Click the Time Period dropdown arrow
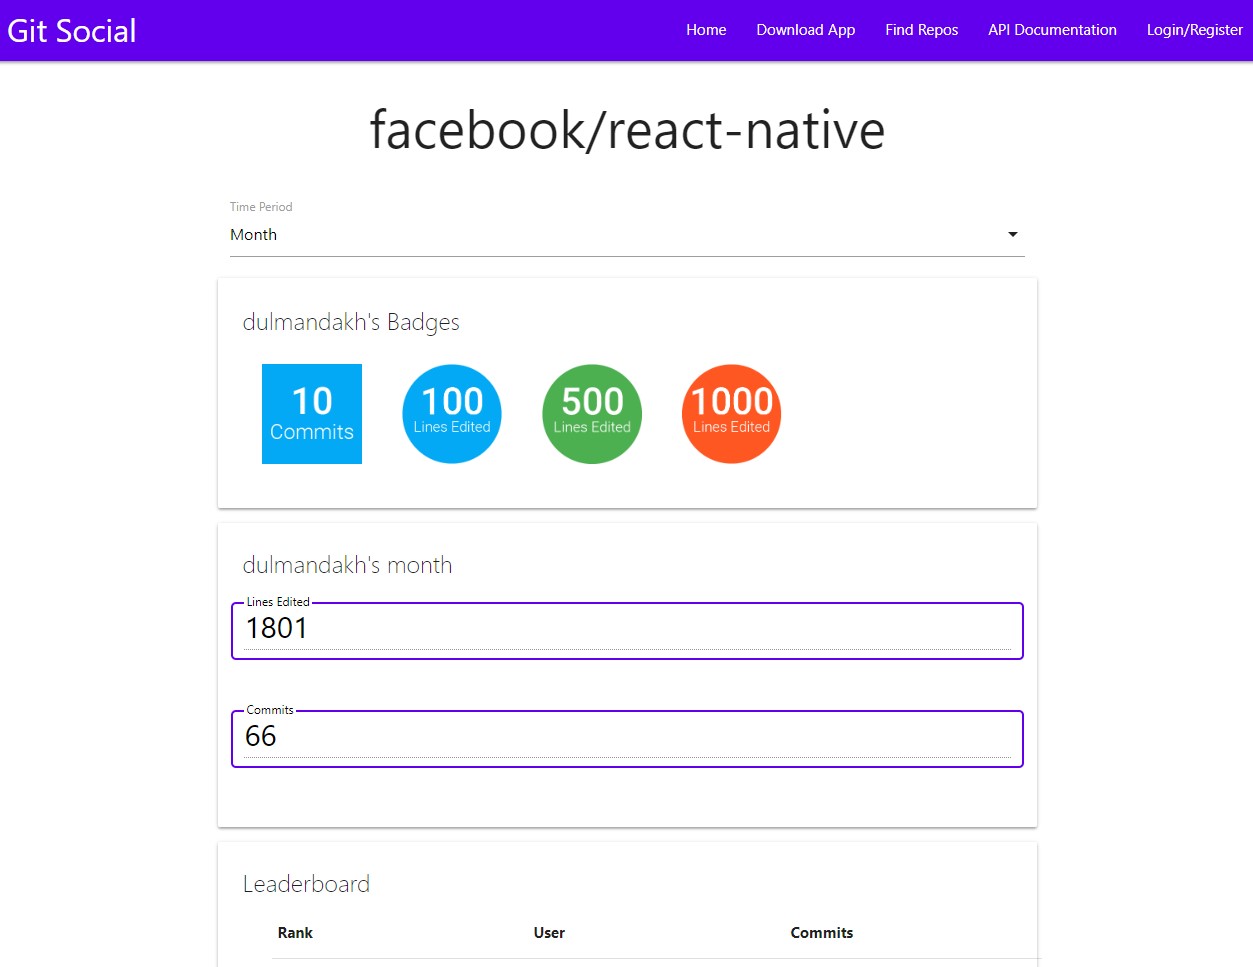This screenshot has width=1253, height=967. click(1013, 234)
